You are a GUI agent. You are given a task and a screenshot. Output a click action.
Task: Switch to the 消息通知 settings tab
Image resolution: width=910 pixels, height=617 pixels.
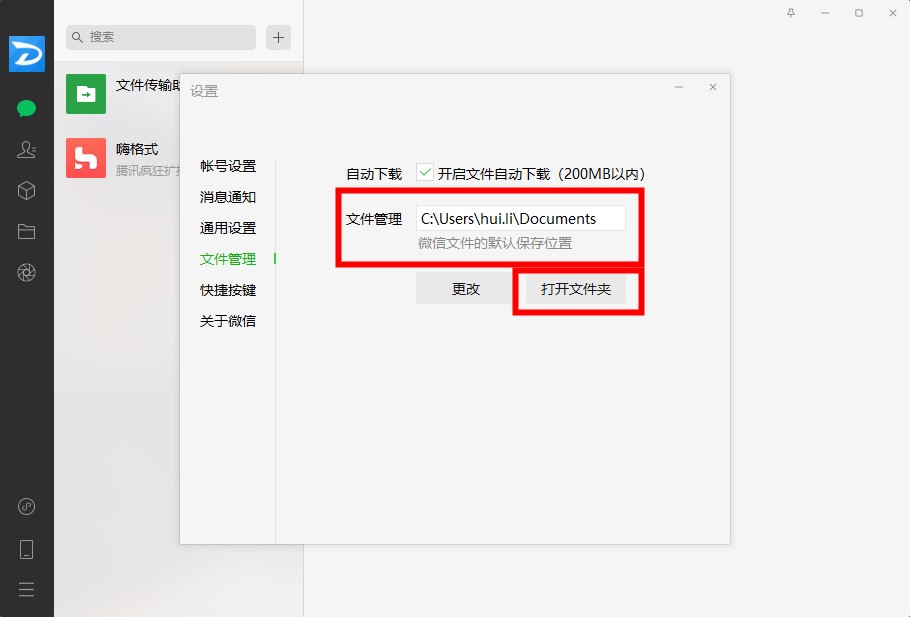[228, 197]
